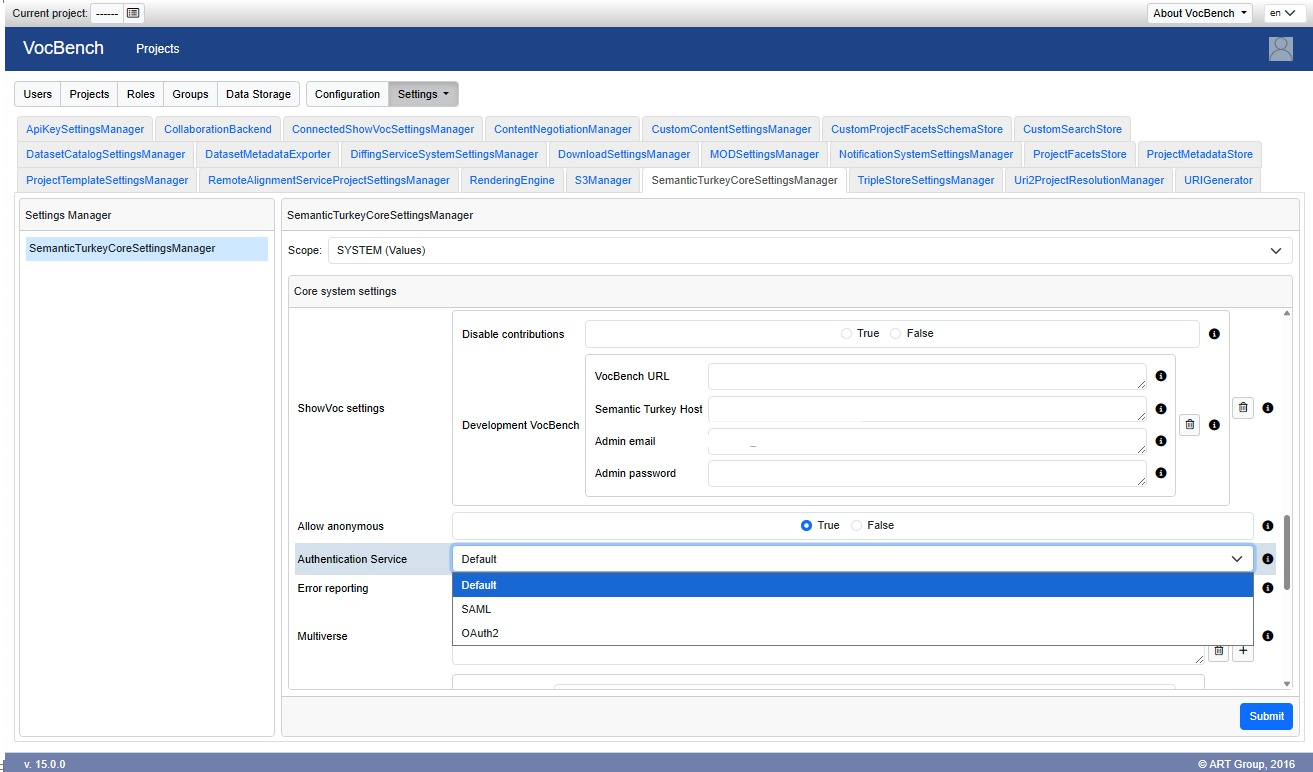
Task: Open the current project list icon
Action: 133,13
